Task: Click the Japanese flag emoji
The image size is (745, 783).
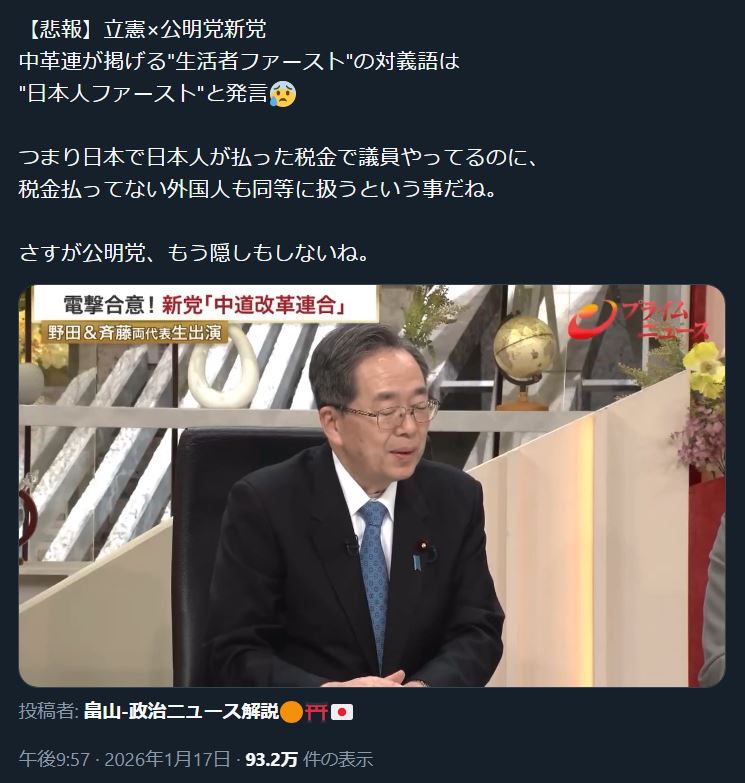Action: point(342,712)
